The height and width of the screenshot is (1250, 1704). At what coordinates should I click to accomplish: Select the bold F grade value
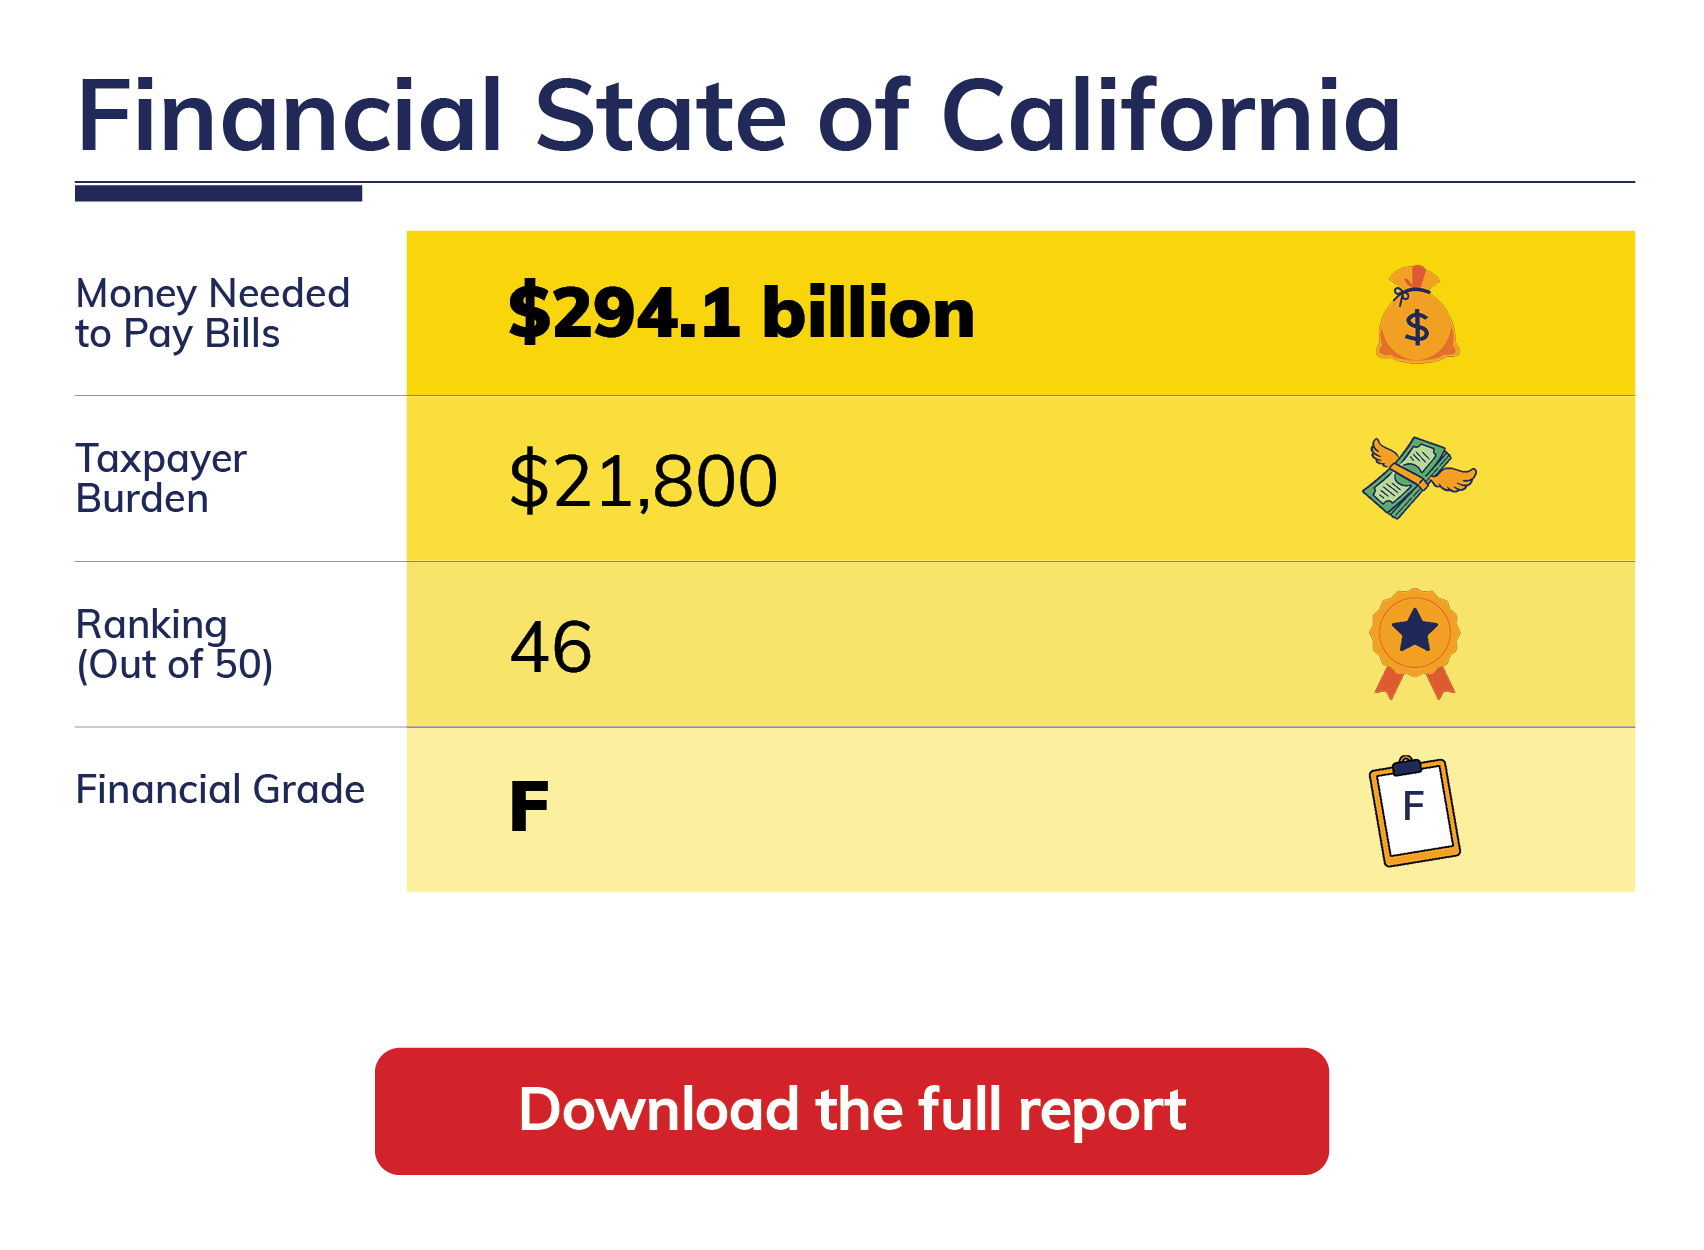click(x=529, y=807)
